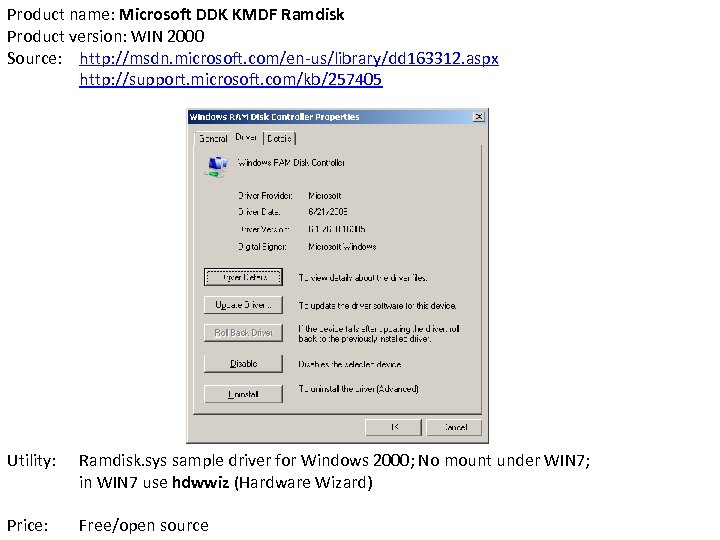Switch to the General tab
Viewport: 720px width, 540px height.
point(213,138)
